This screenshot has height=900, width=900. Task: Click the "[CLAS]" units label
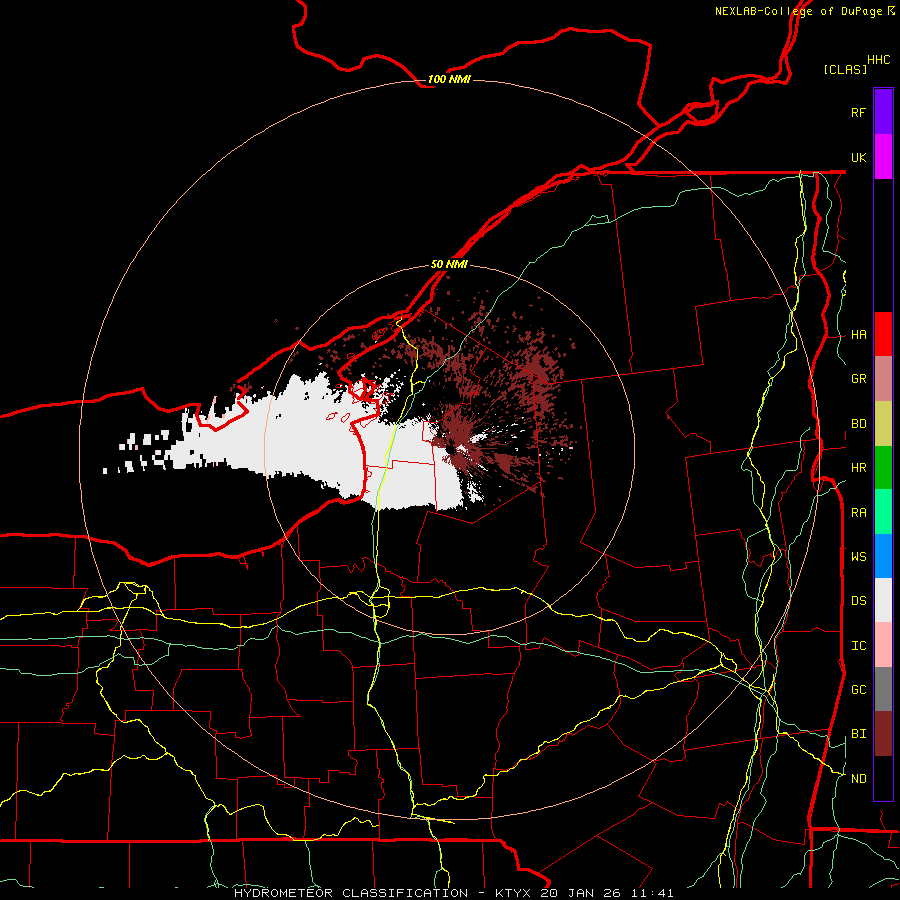(x=845, y=69)
